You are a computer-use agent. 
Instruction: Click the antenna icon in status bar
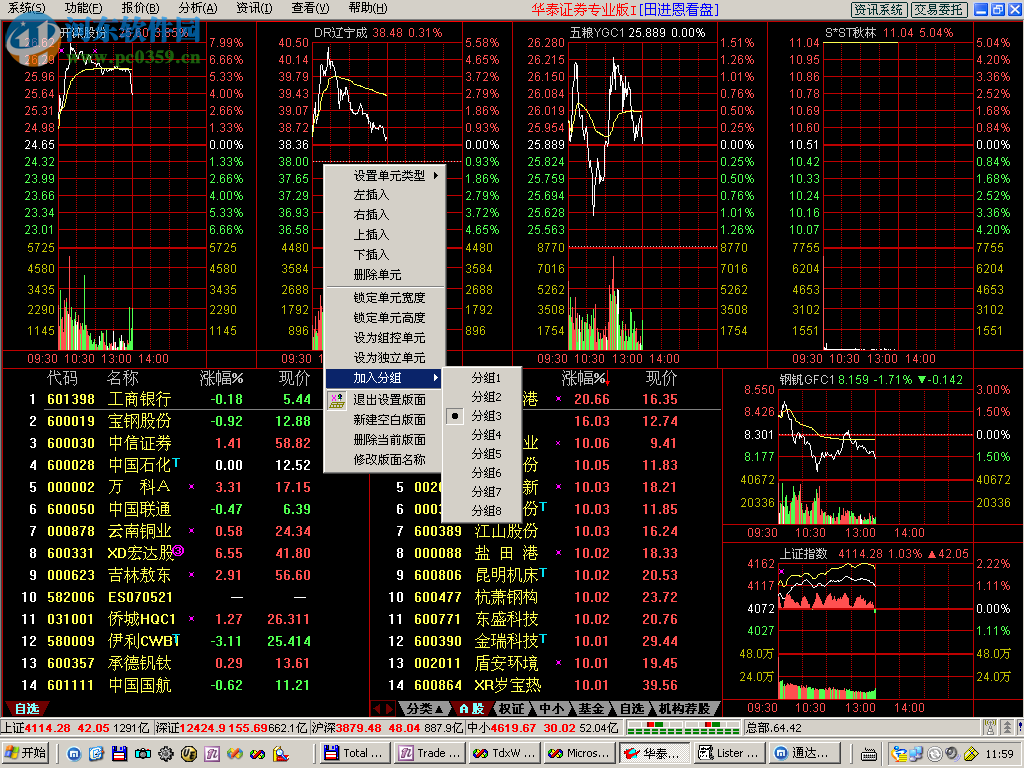[x=990, y=728]
